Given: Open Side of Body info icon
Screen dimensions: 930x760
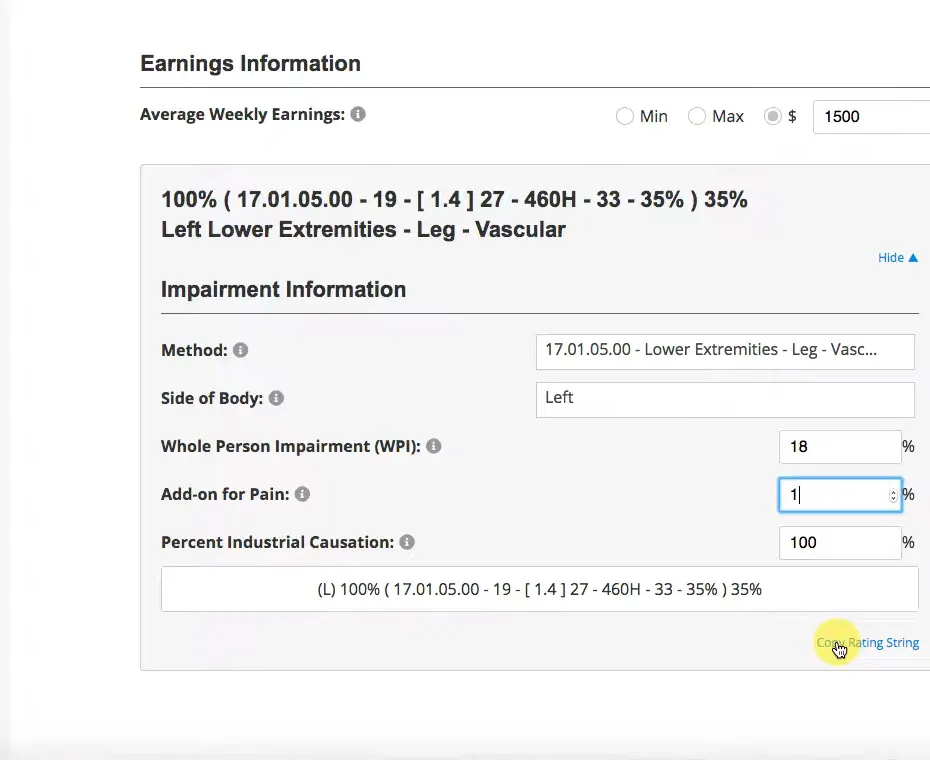Looking at the screenshot, I should tap(276, 398).
